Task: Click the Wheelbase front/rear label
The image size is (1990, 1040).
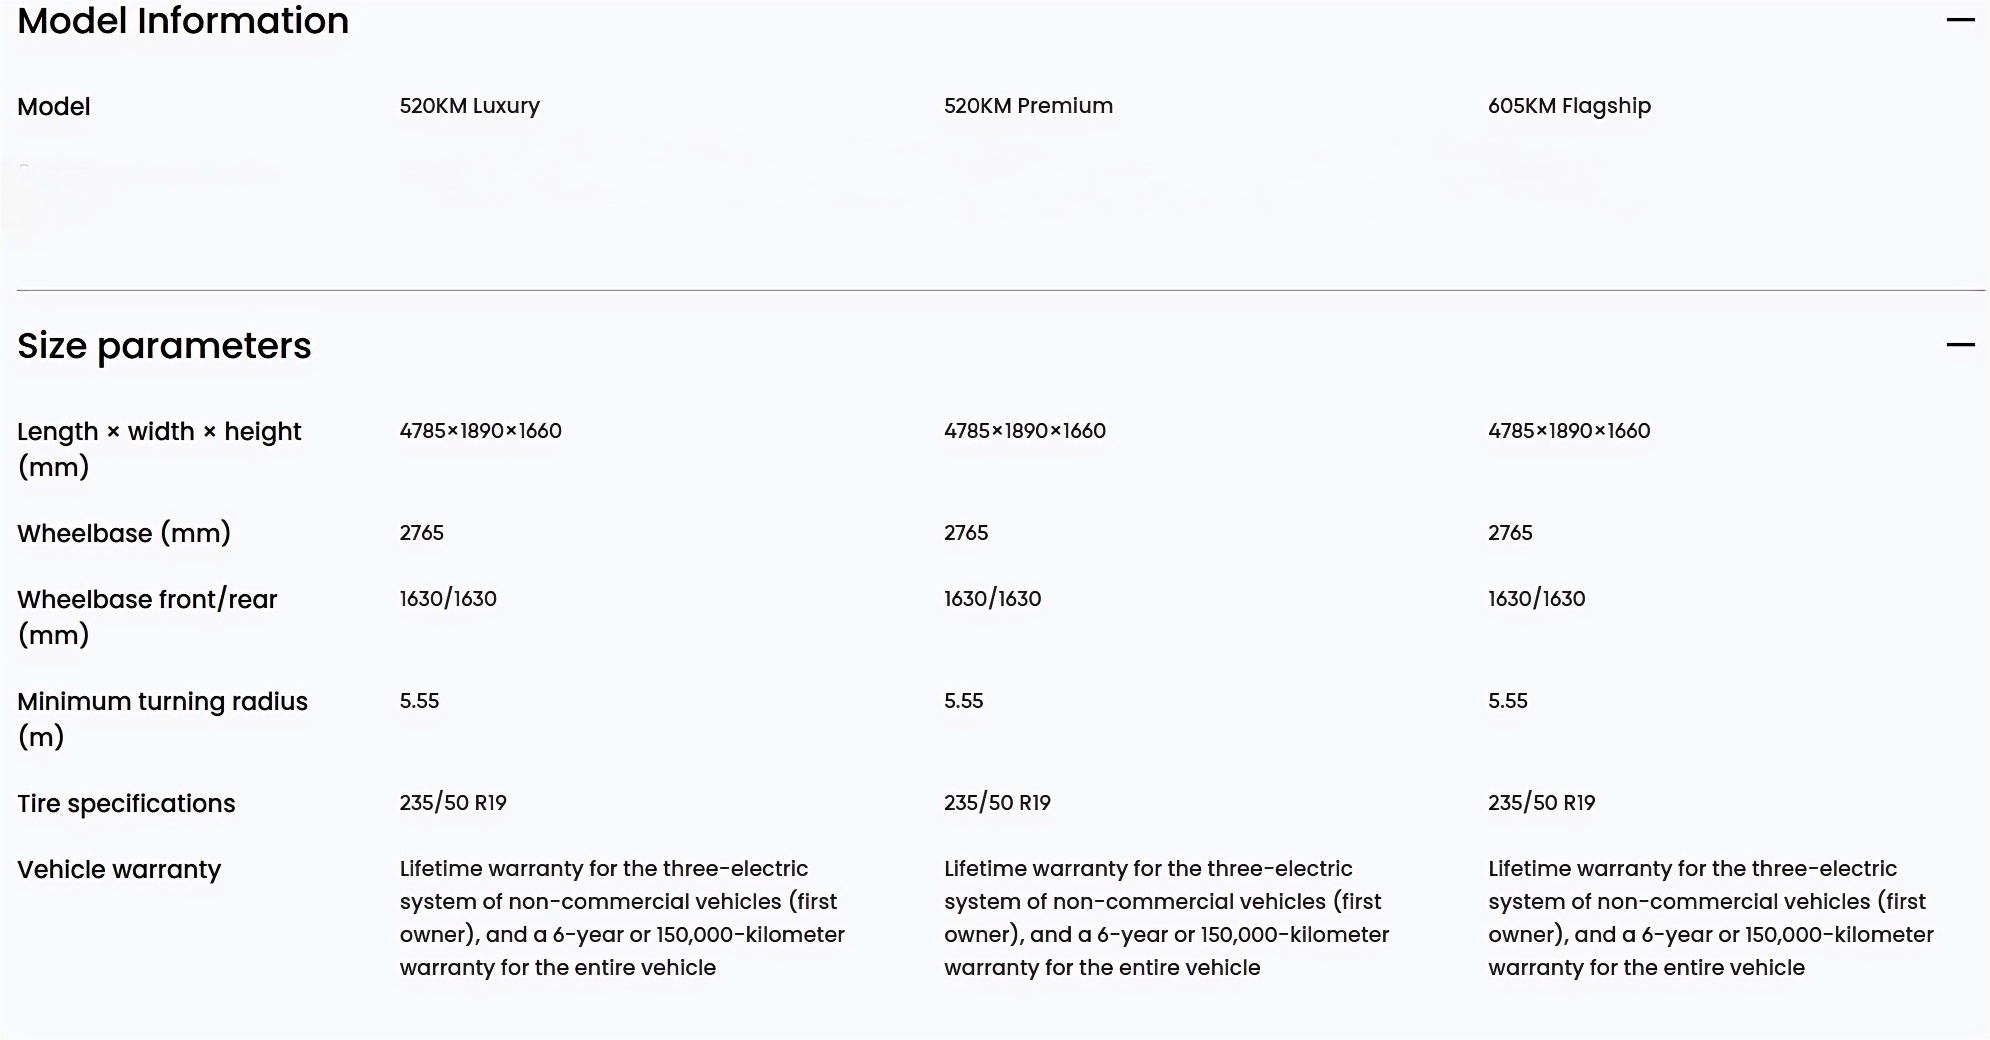Action: 147,617
